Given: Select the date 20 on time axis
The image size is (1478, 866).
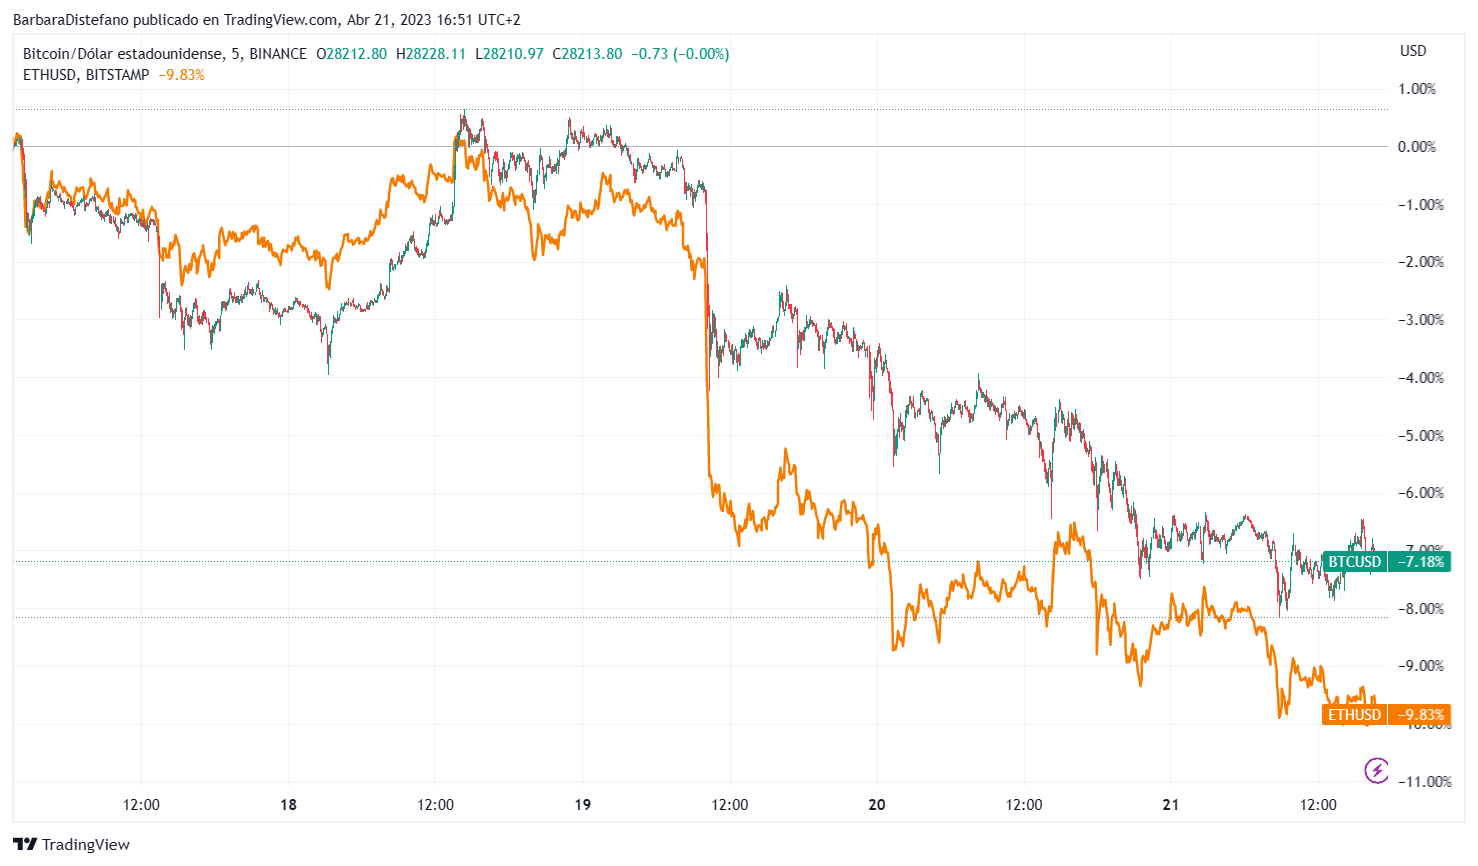Looking at the screenshot, I should (877, 805).
